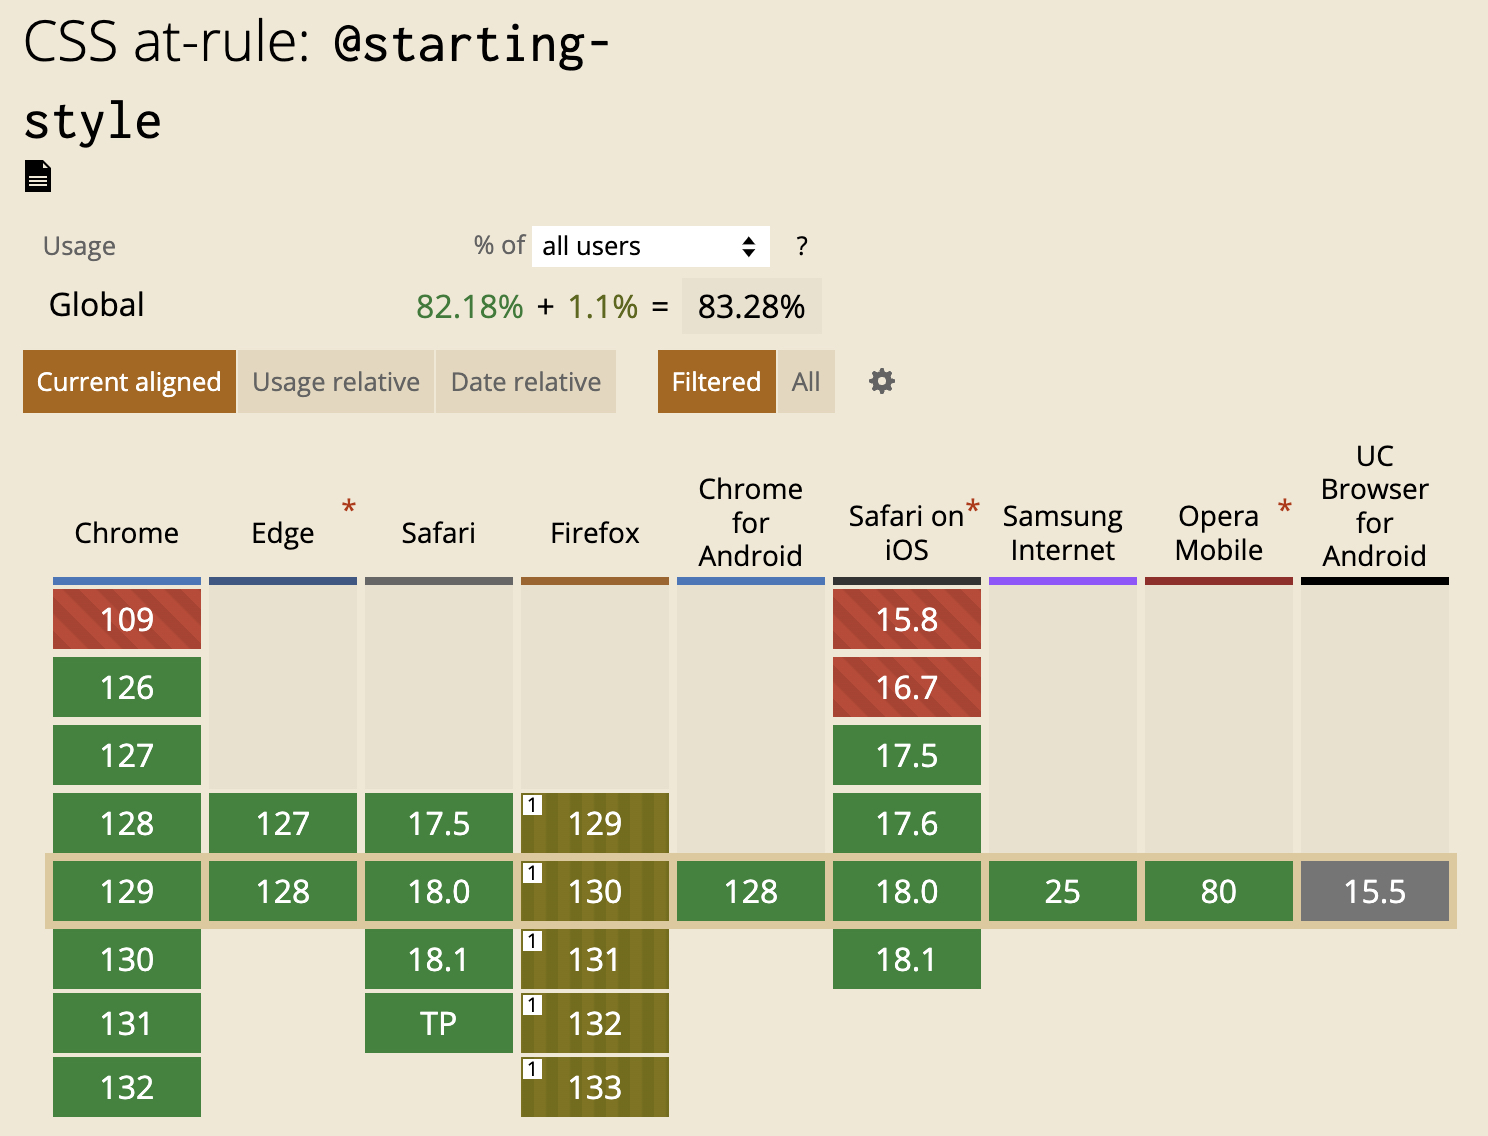This screenshot has height=1136, width=1488.
Task: Click note marker 1 on Firefox 133
Action: (x=532, y=1069)
